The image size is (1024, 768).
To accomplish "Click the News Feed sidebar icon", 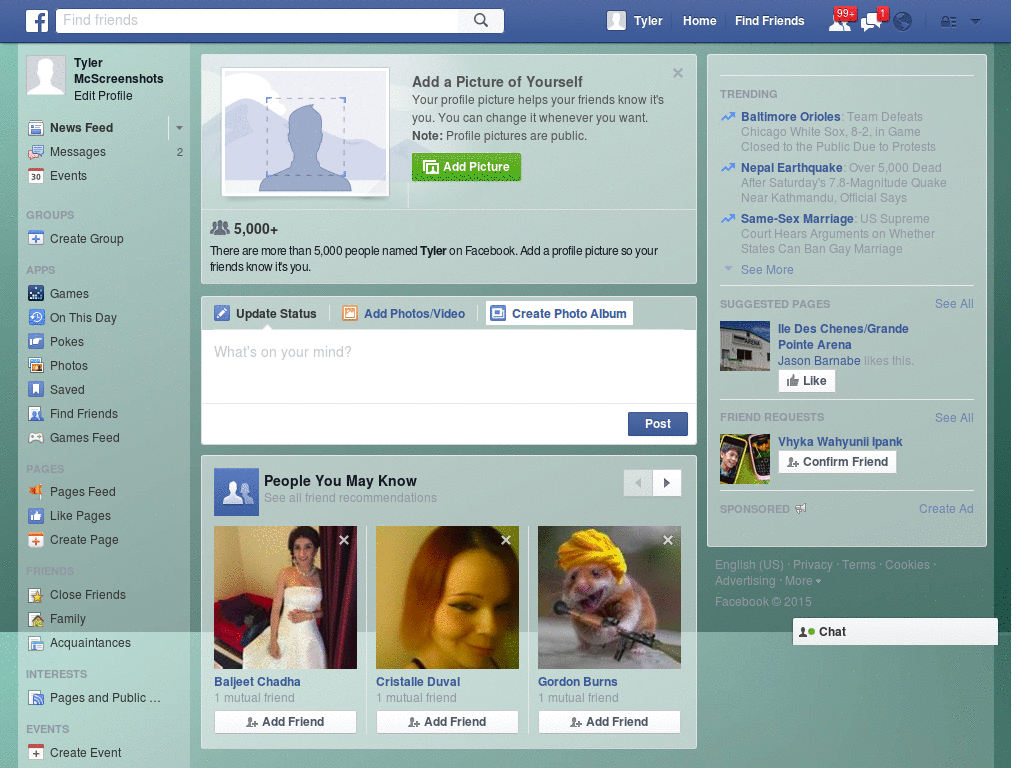I will (36, 128).
